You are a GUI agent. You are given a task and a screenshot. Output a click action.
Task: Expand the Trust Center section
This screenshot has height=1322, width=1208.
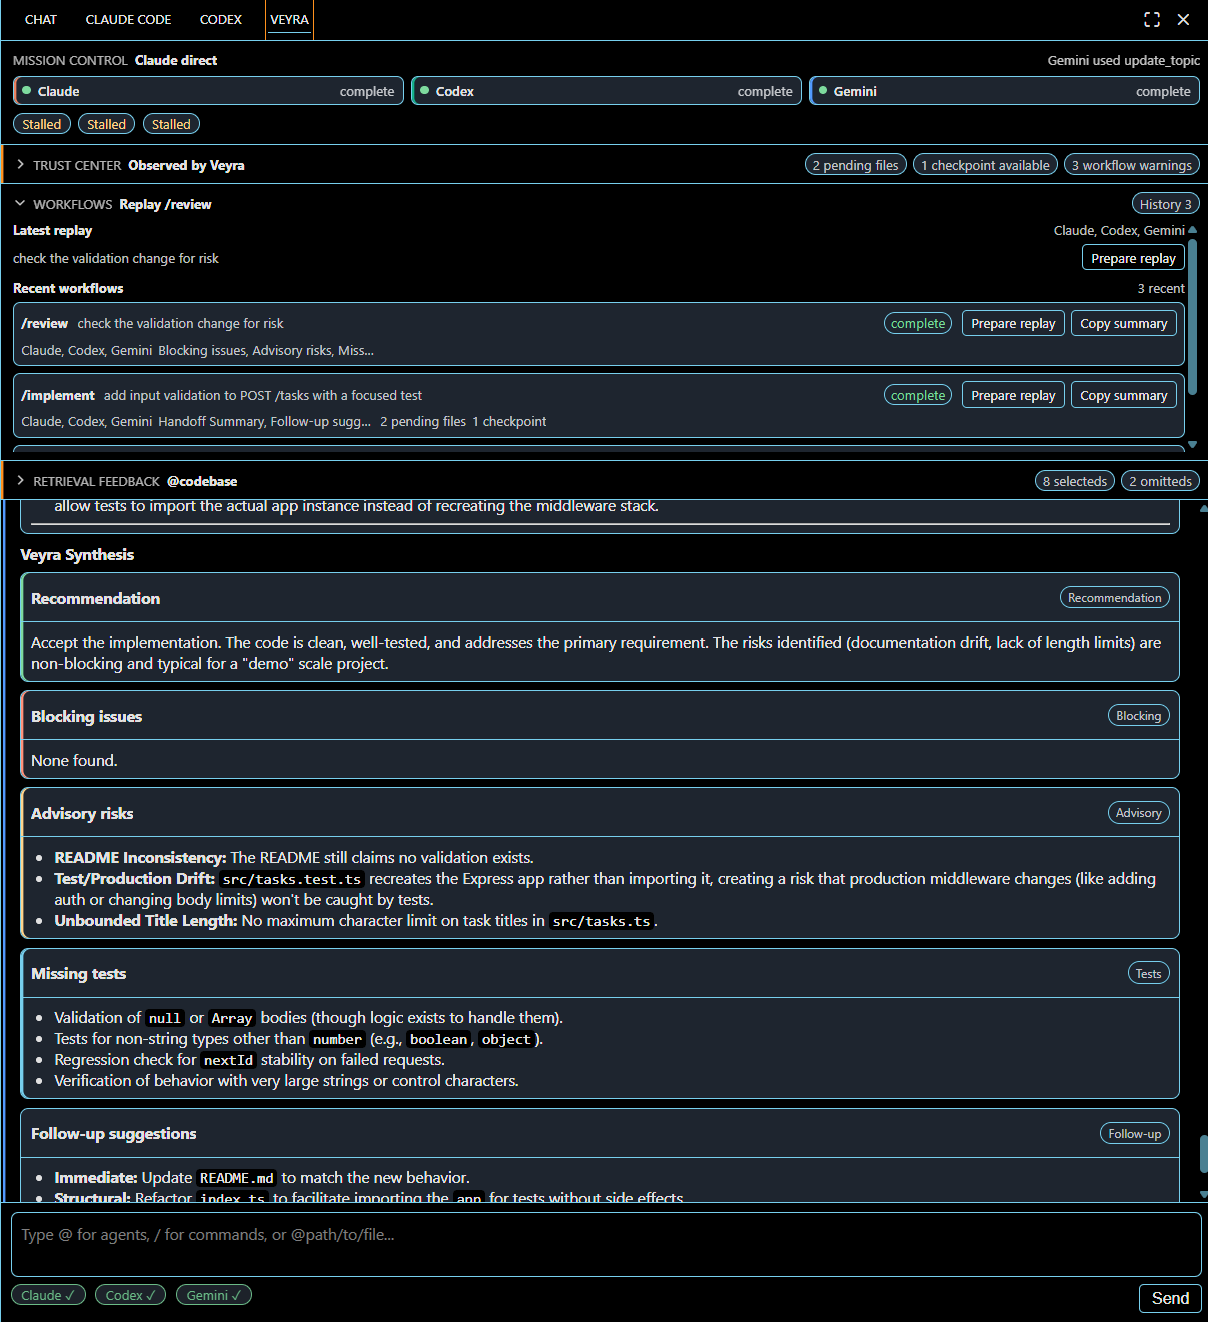[x=20, y=165]
